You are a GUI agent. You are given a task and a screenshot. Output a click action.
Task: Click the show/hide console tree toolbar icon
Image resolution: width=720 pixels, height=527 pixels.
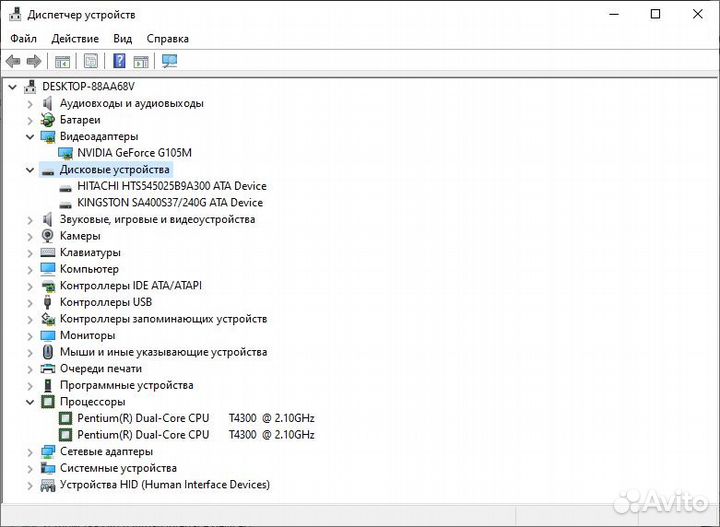tap(62, 62)
